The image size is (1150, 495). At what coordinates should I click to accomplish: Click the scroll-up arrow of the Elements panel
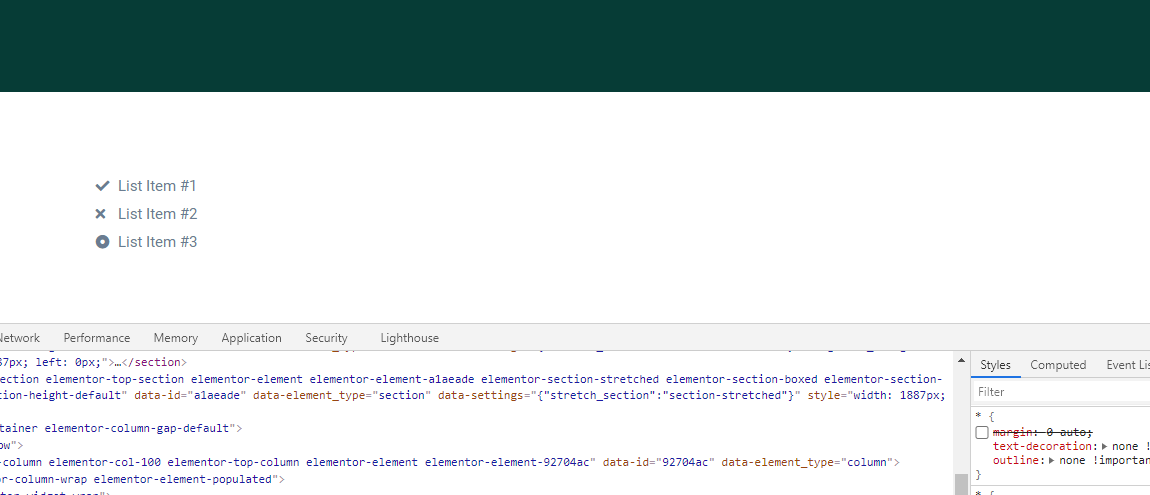(x=961, y=360)
